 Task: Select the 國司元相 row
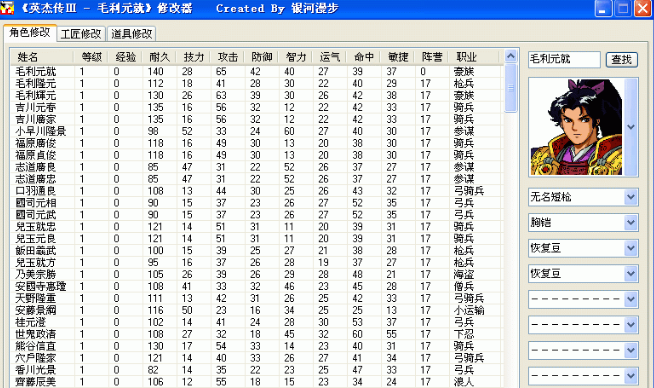(x=256, y=203)
